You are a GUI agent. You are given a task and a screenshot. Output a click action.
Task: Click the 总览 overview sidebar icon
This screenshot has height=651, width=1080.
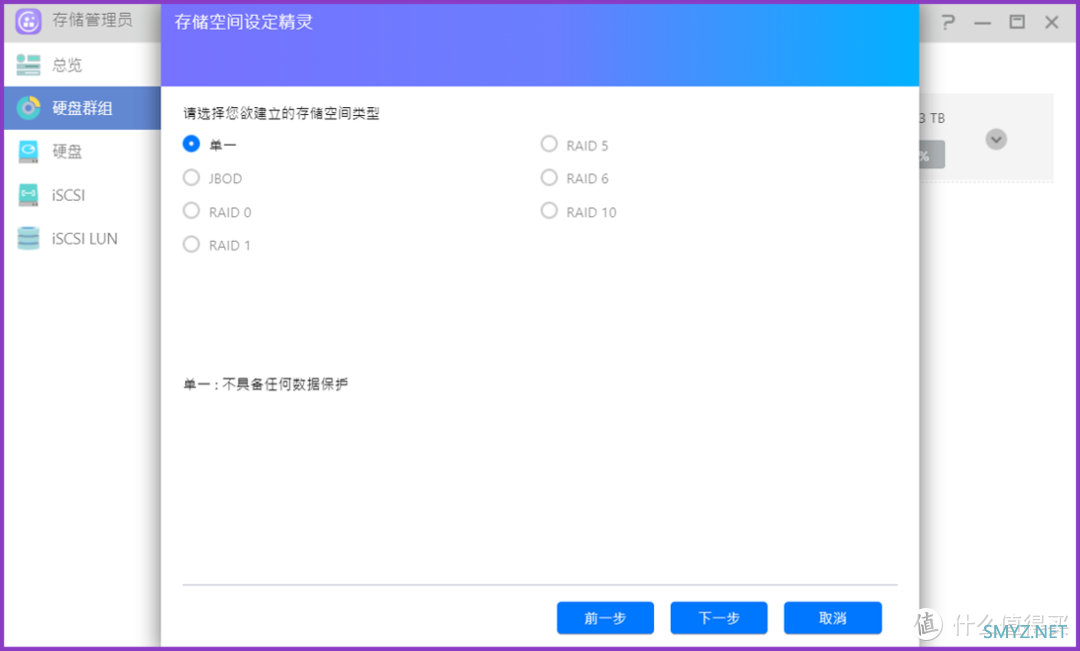click(28, 65)
